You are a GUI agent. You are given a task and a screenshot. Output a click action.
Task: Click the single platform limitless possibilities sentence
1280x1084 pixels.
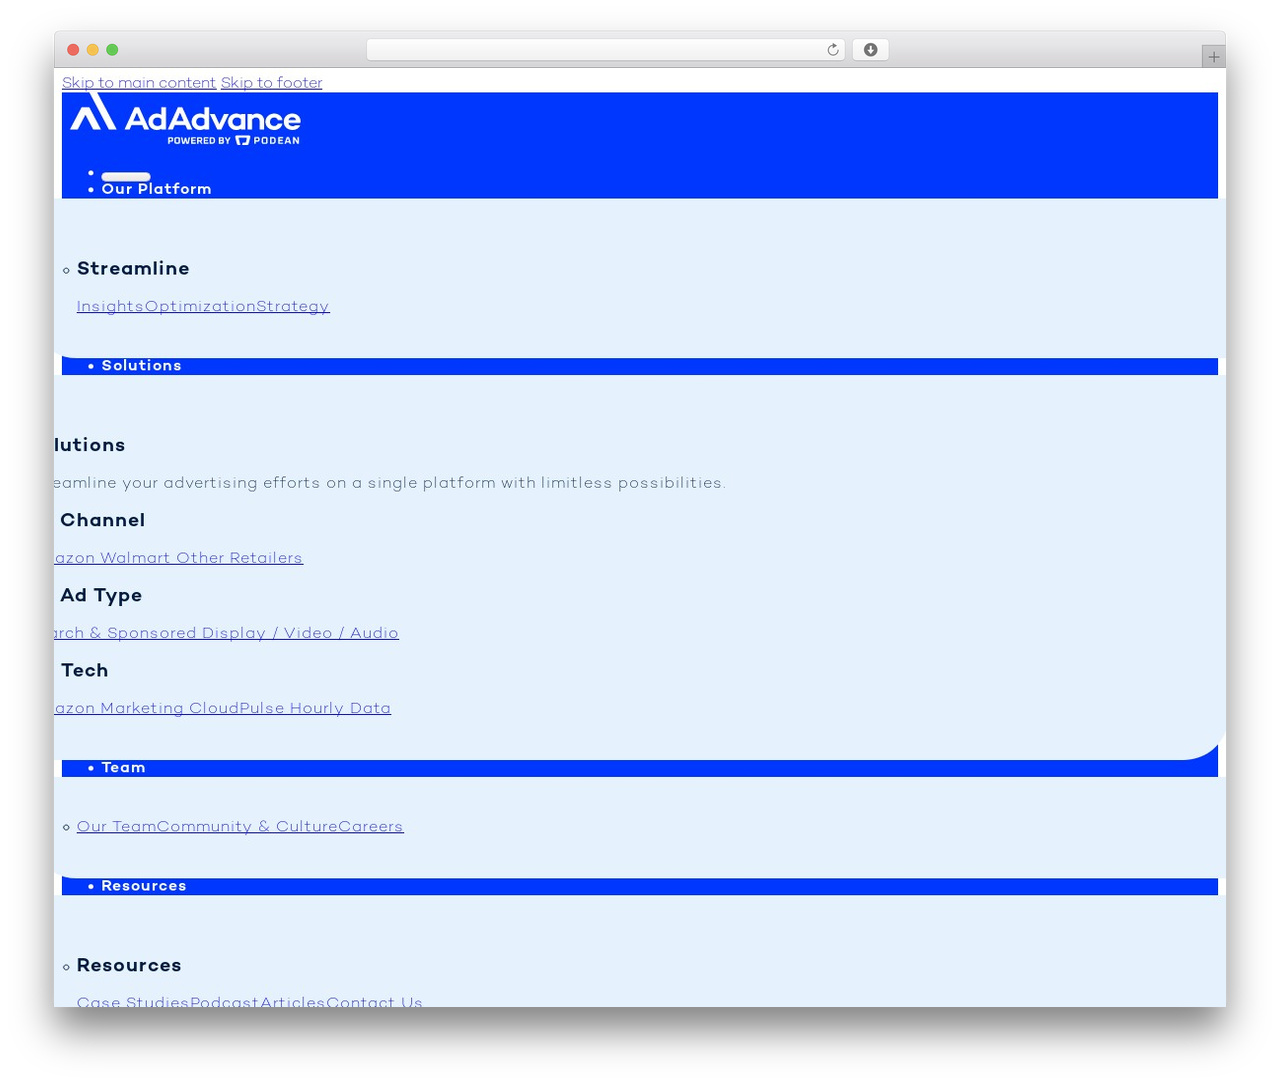click(x=390, y=483)
